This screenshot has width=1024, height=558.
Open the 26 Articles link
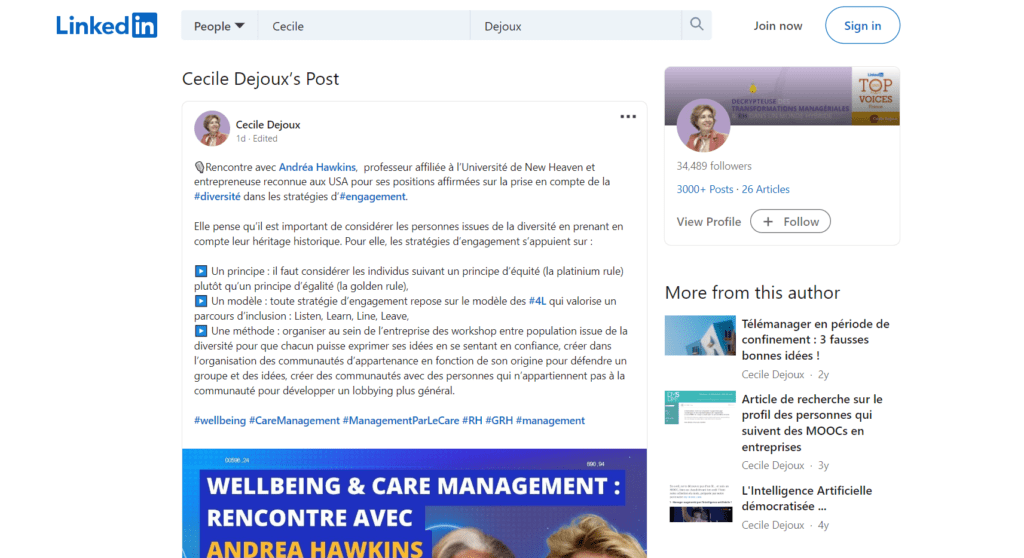click(765, 189)
